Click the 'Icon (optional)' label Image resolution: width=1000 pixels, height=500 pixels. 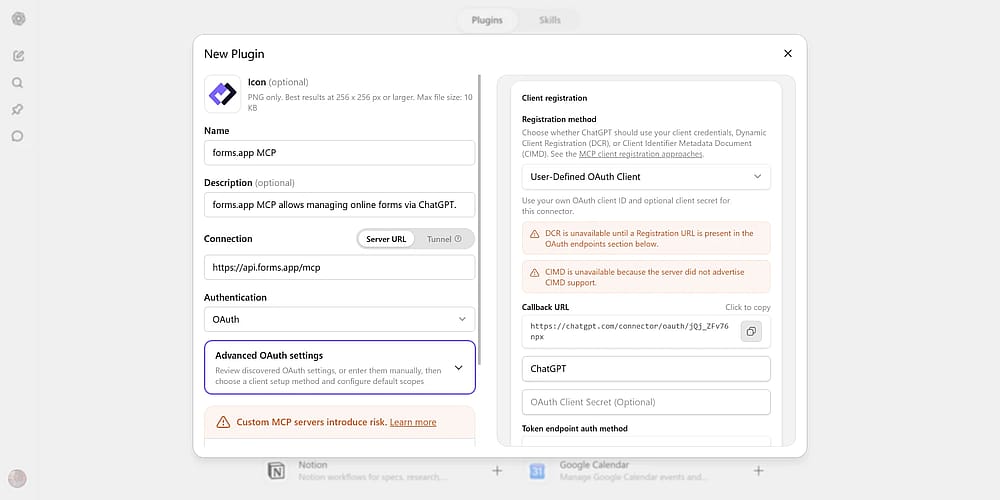pos(278,82)
